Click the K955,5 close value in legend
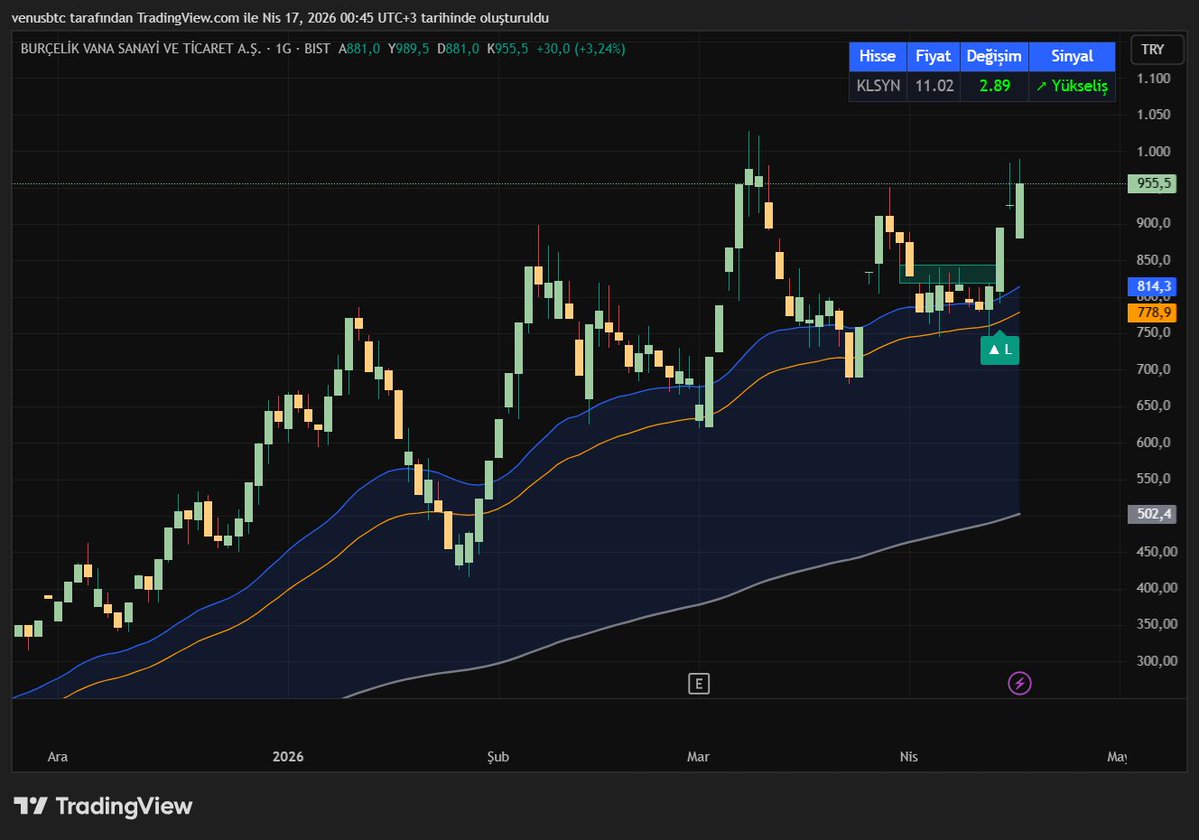The height and width of the screenshot is (840, 1199). click(507, 49)
